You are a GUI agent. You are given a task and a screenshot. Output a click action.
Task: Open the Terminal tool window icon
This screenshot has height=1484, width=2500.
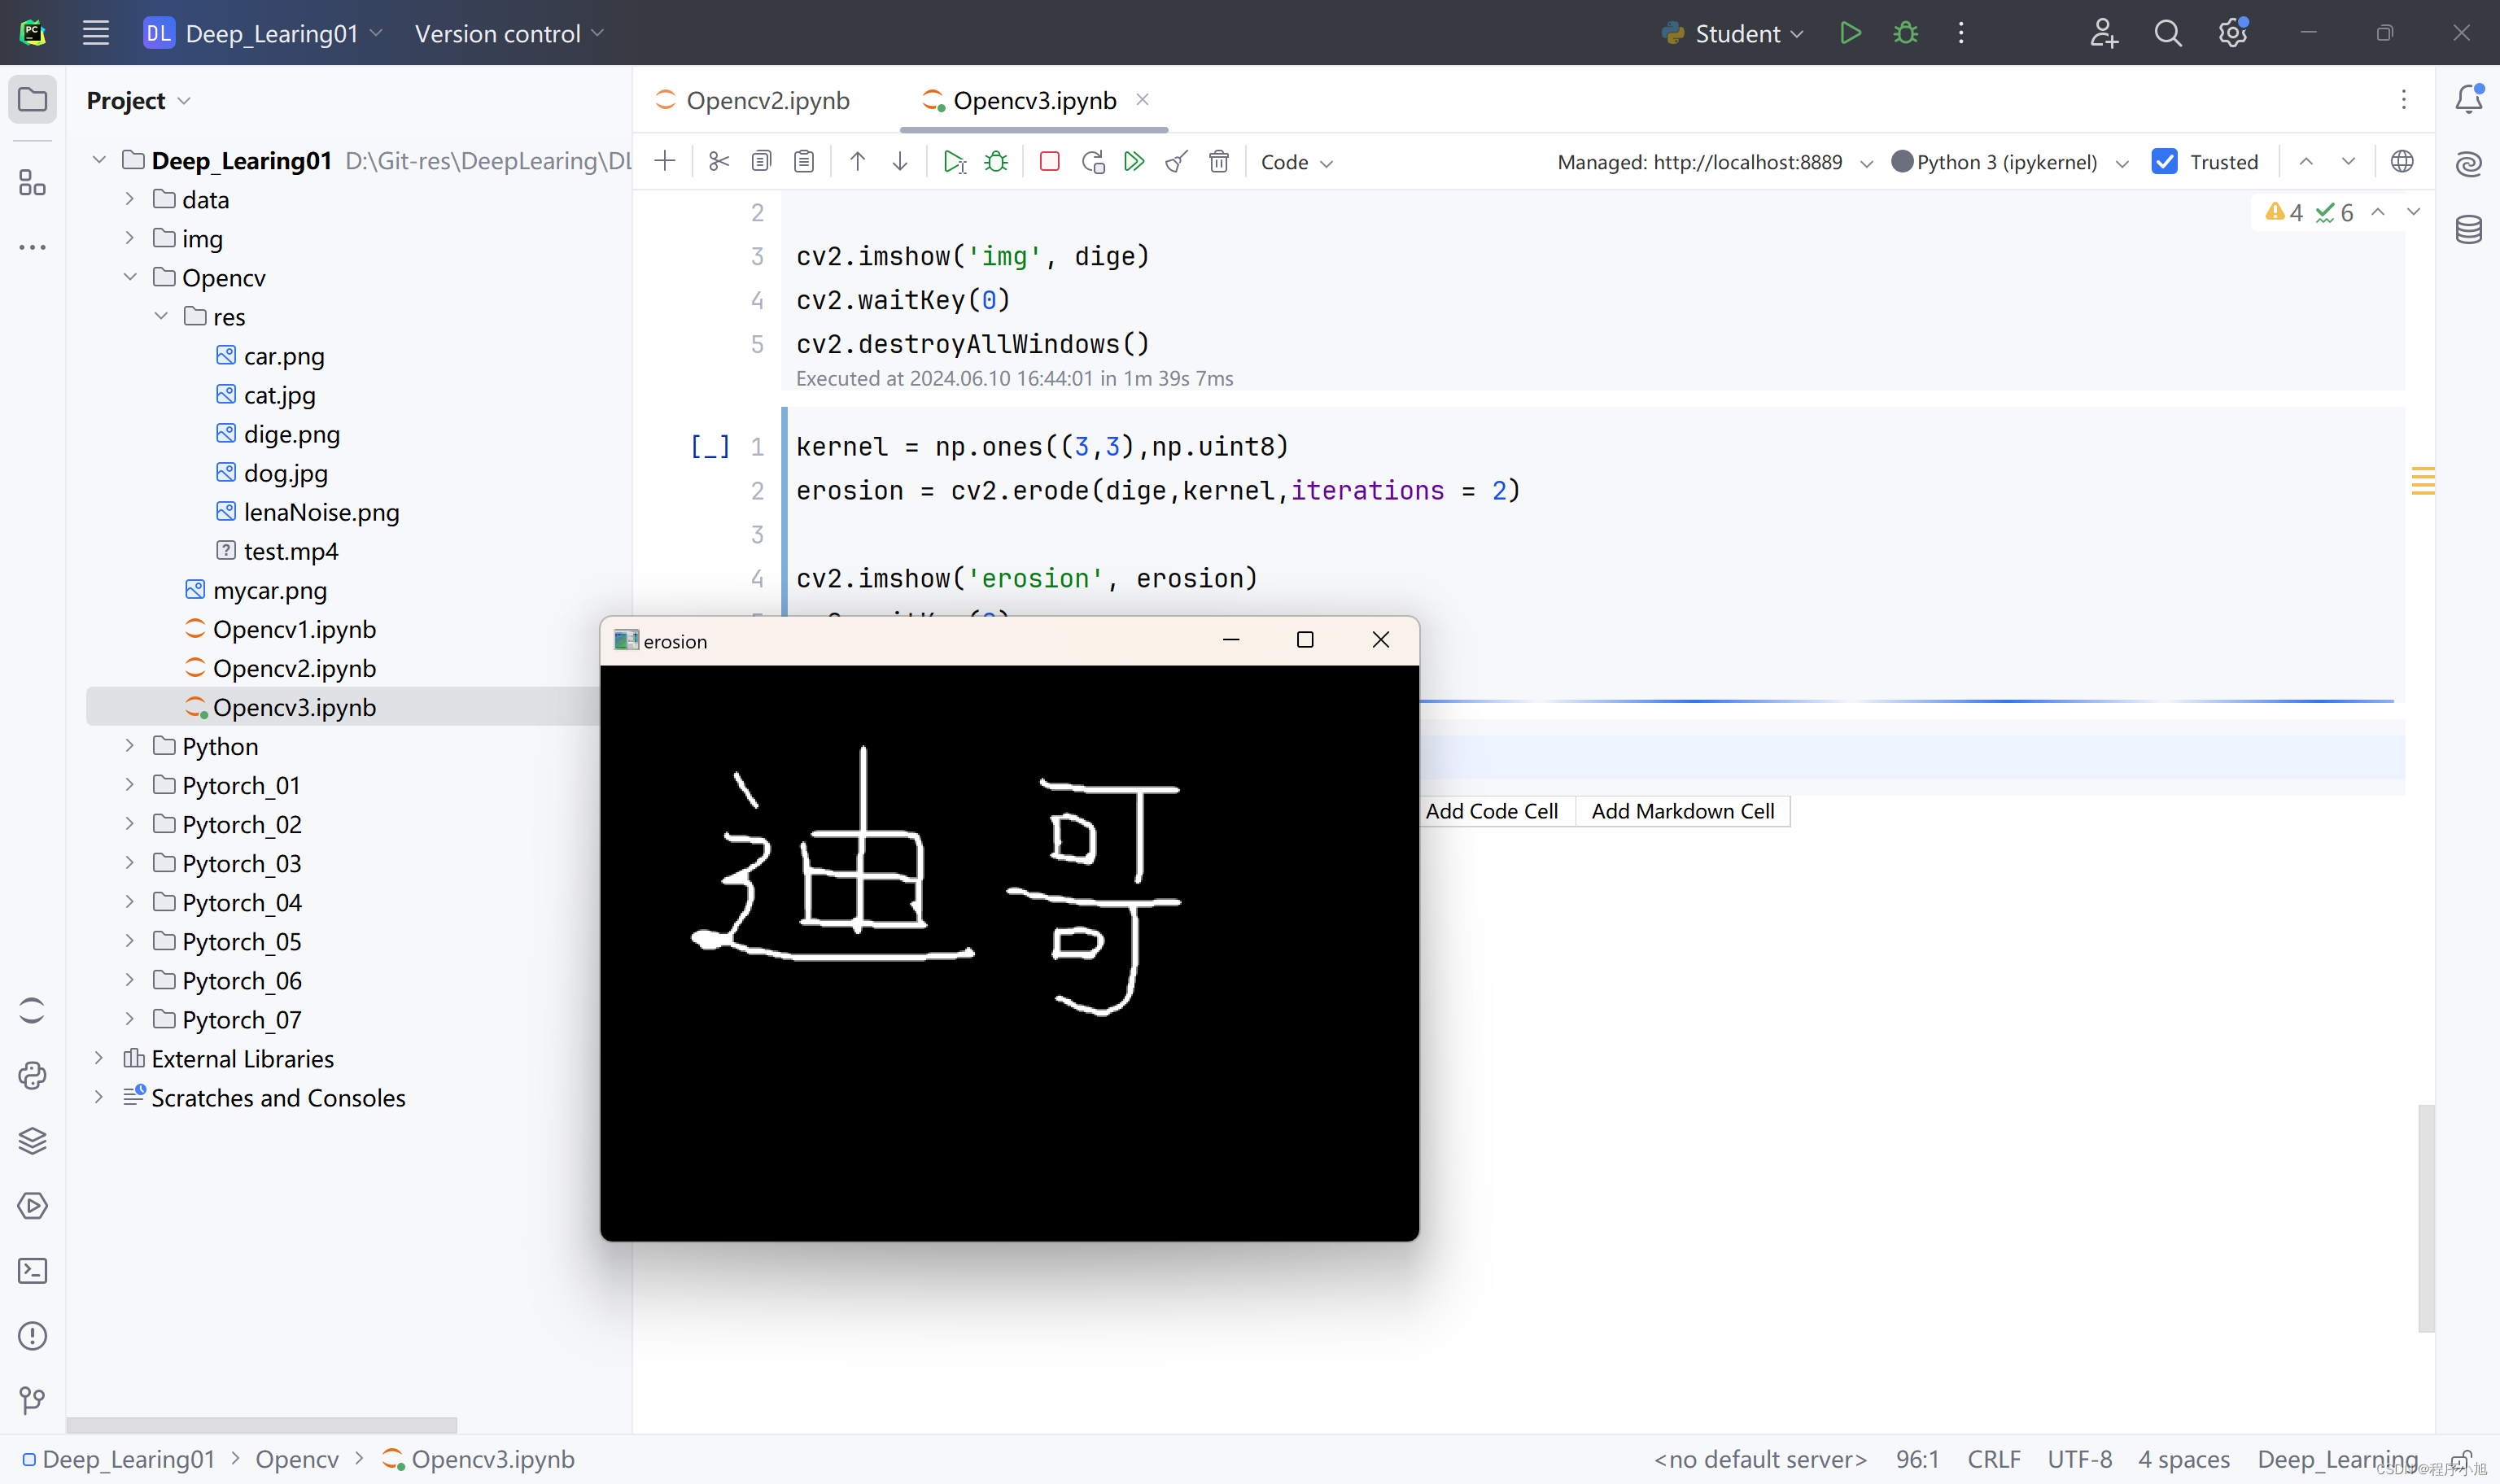point(32,1271)
